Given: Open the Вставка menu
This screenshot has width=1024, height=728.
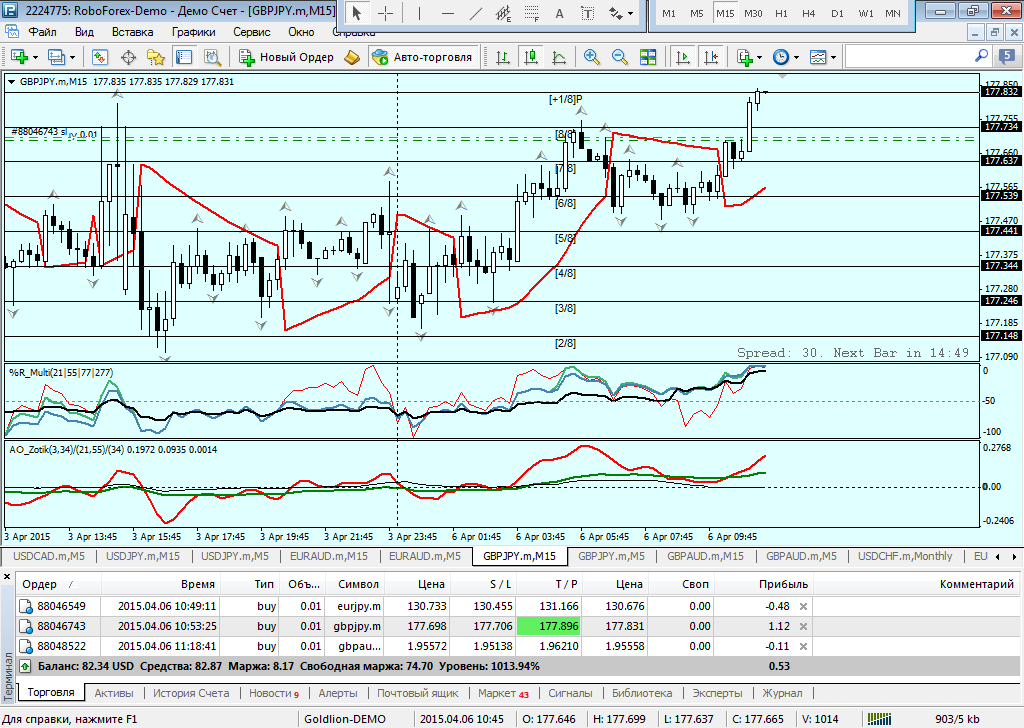Looking at the screenshot, I should pyautogui.click(x=133, y=32).
